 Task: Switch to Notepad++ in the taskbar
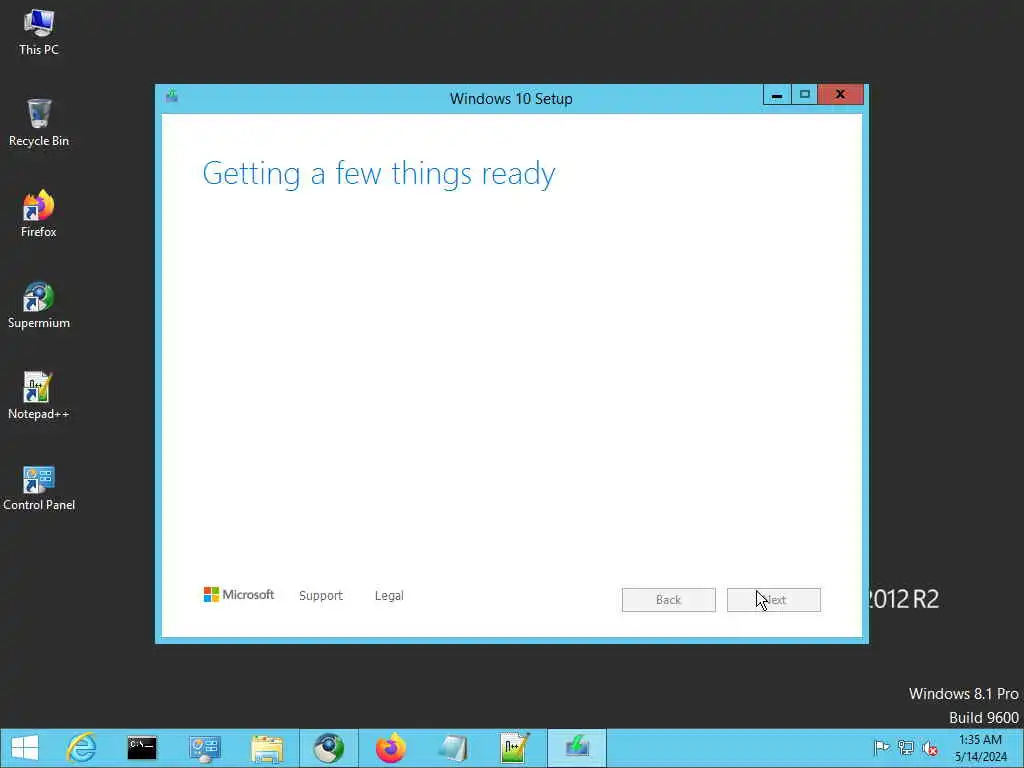tap(514, 748)
